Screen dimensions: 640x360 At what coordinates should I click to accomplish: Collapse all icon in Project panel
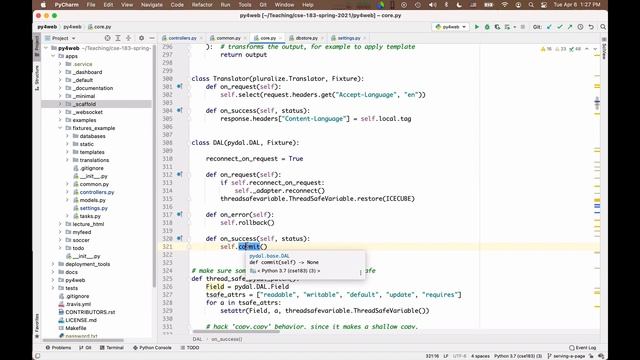(x=129, y=38)
